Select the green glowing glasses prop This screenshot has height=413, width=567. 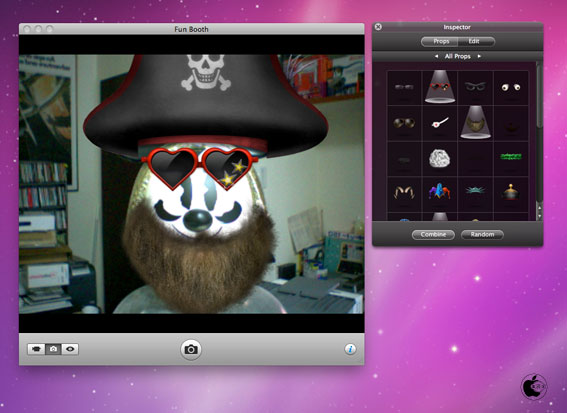[511, 157]
